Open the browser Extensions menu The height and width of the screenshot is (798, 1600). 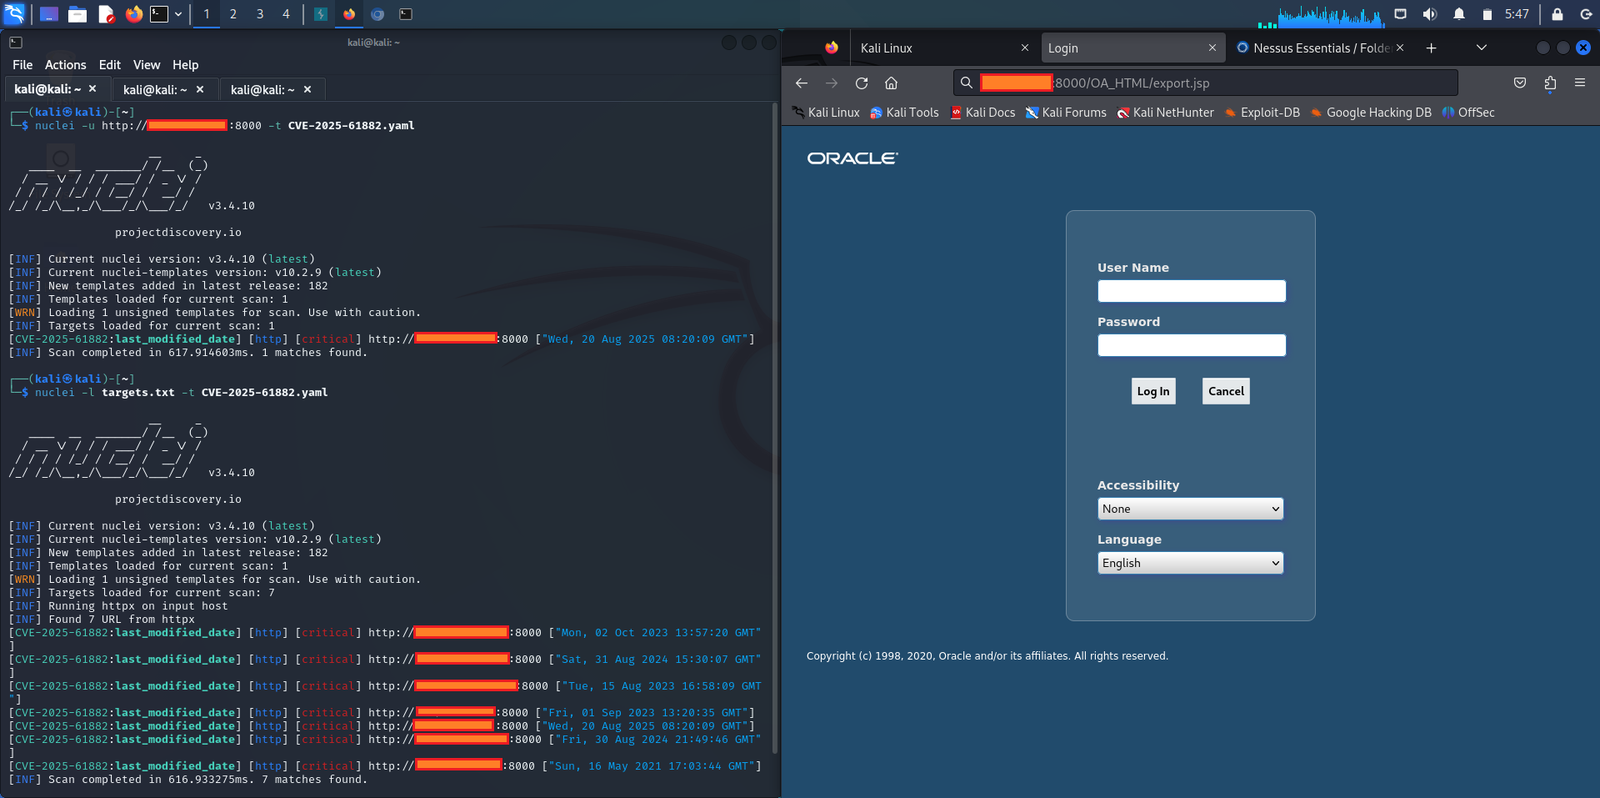pyautogui.click(x=1550, y=83)
